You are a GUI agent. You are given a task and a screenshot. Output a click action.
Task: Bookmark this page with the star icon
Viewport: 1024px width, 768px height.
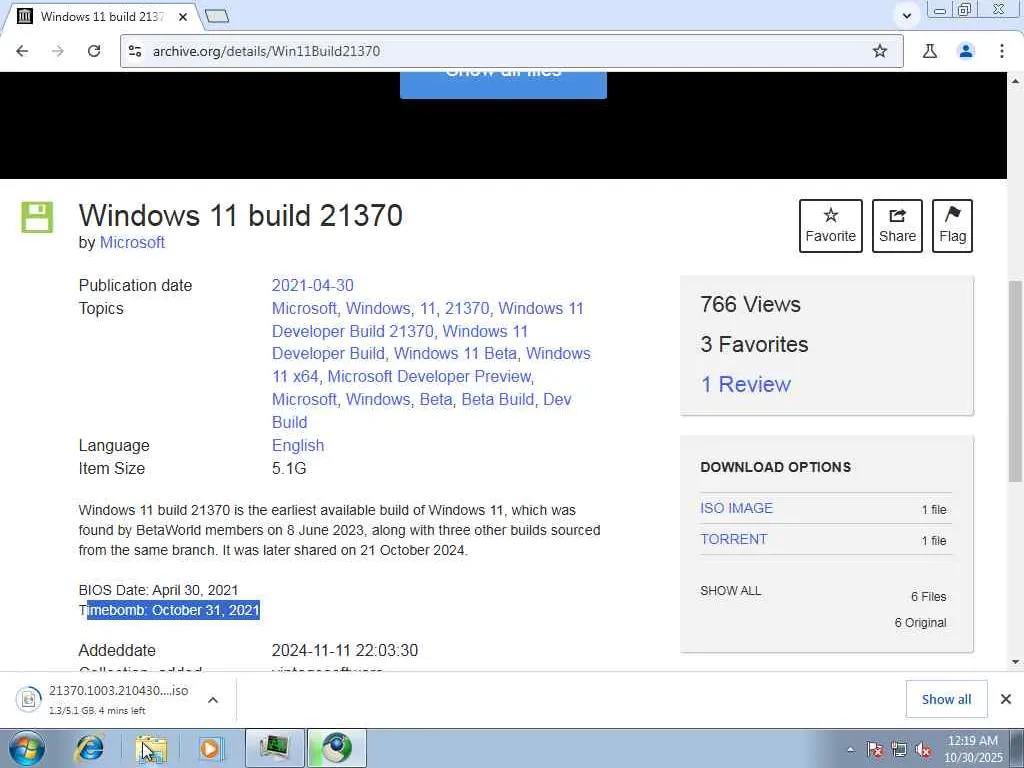pos(880,51)
